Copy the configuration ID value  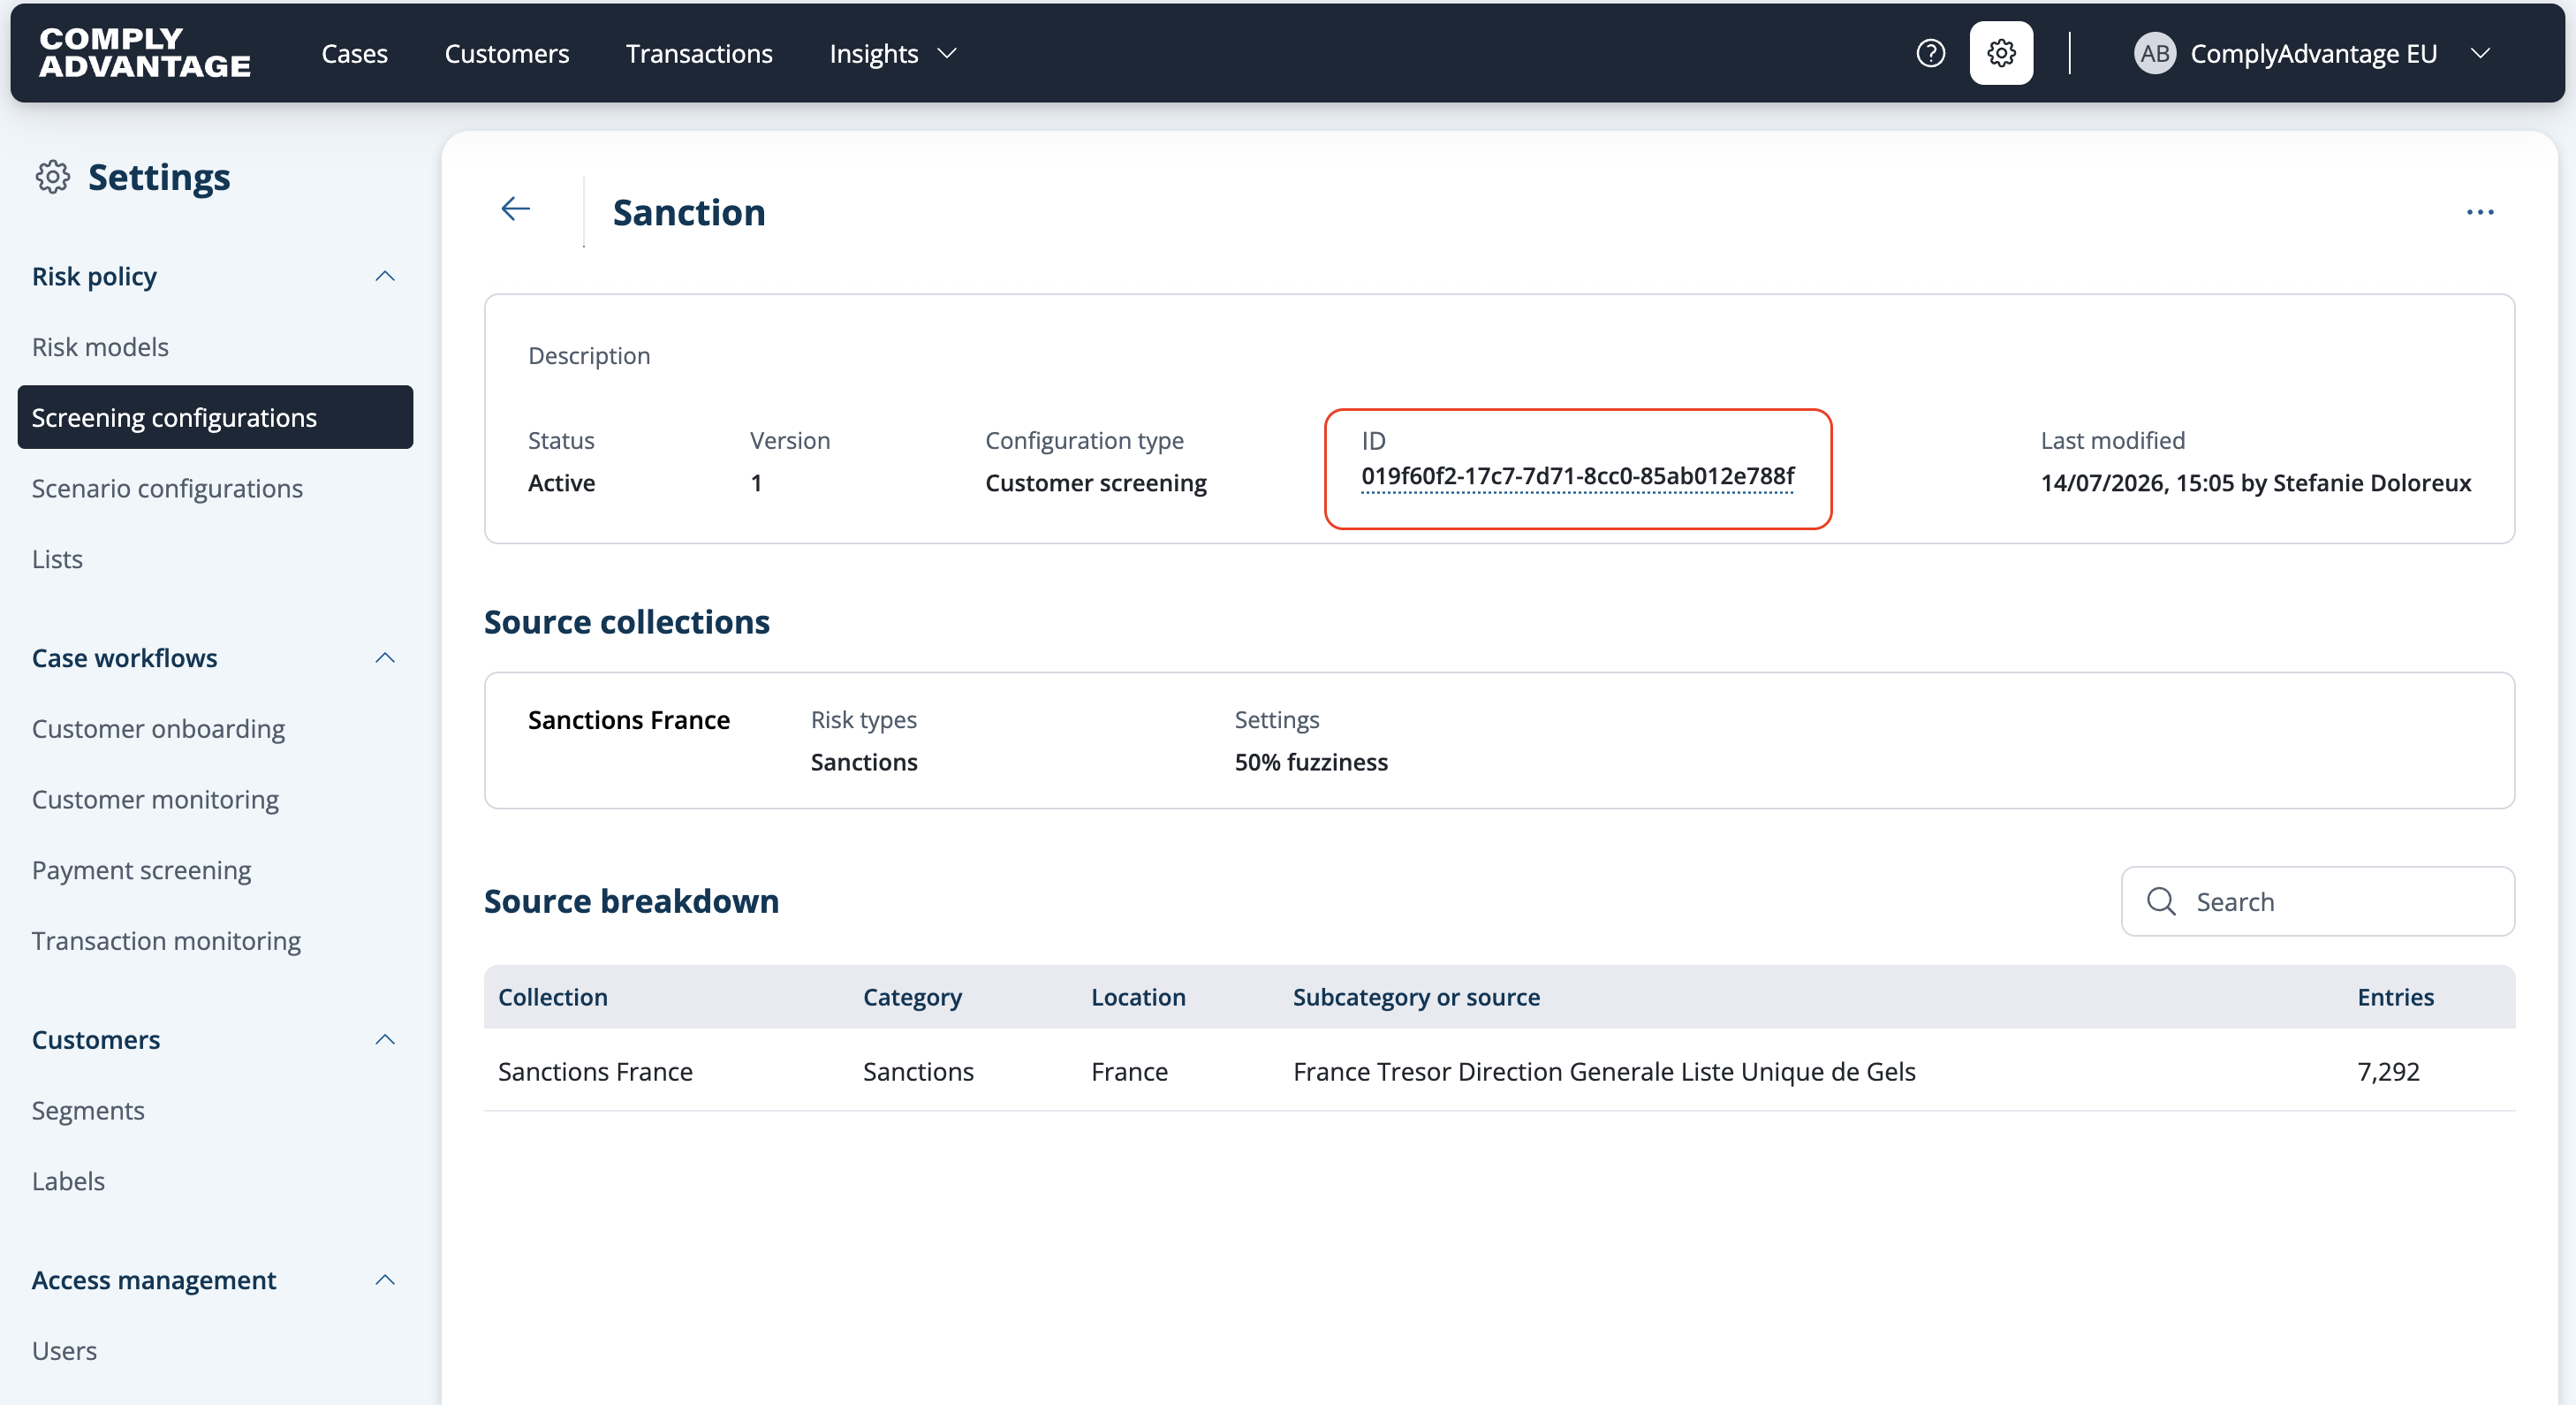1577,476
